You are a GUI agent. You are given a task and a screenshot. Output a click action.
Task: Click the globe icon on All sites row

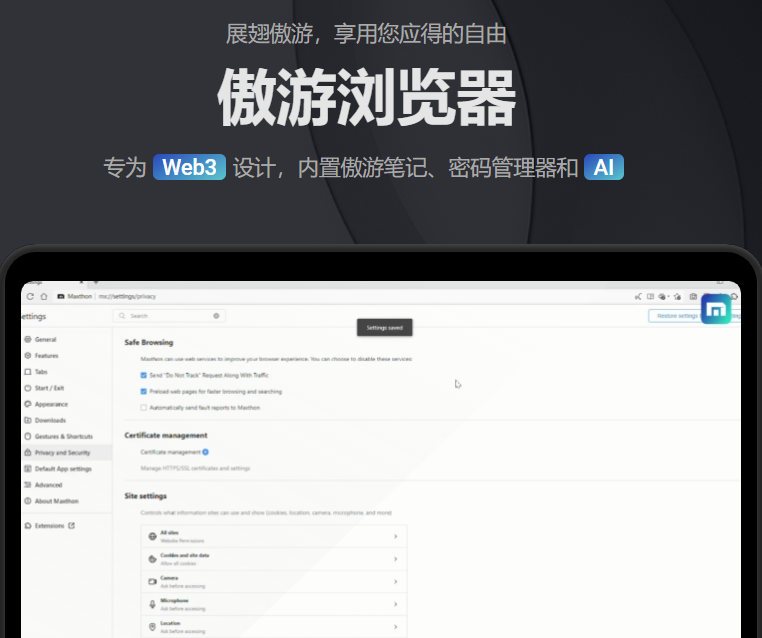point(152,536)
